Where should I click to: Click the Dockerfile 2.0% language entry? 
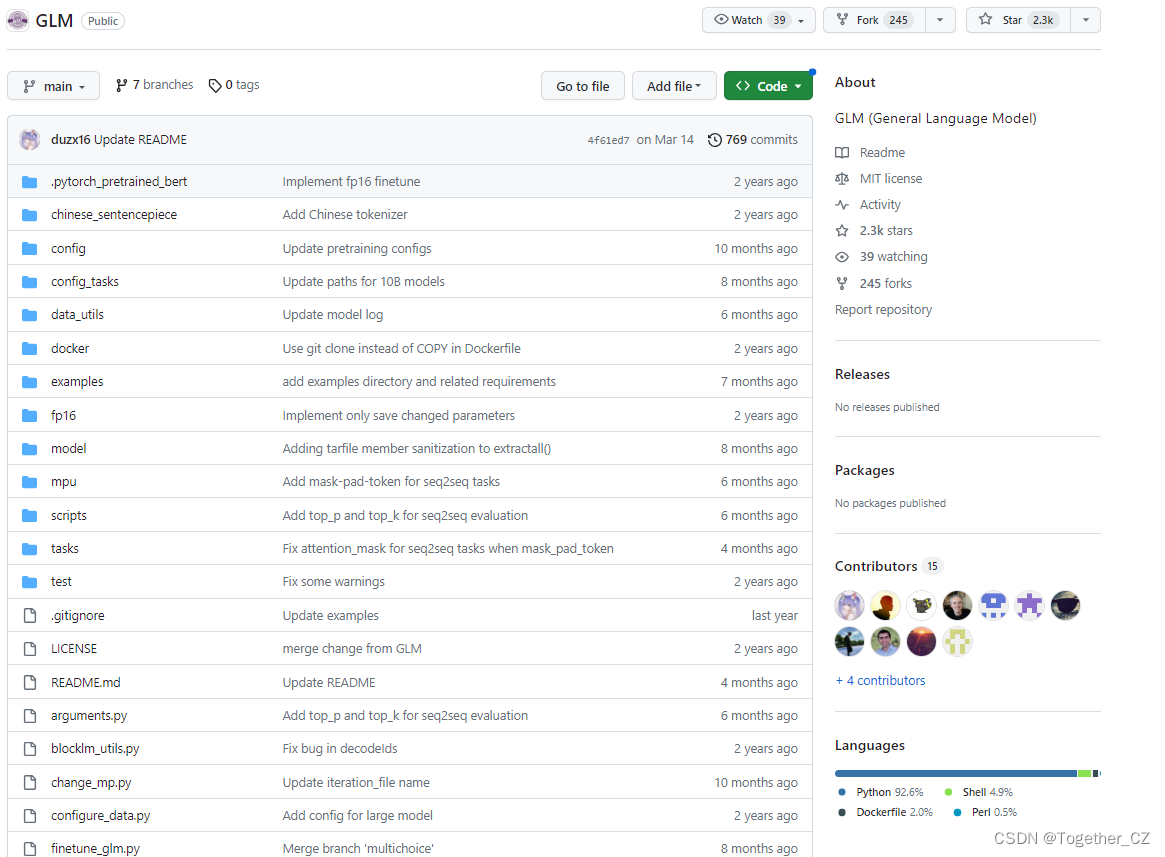[885, 812]
